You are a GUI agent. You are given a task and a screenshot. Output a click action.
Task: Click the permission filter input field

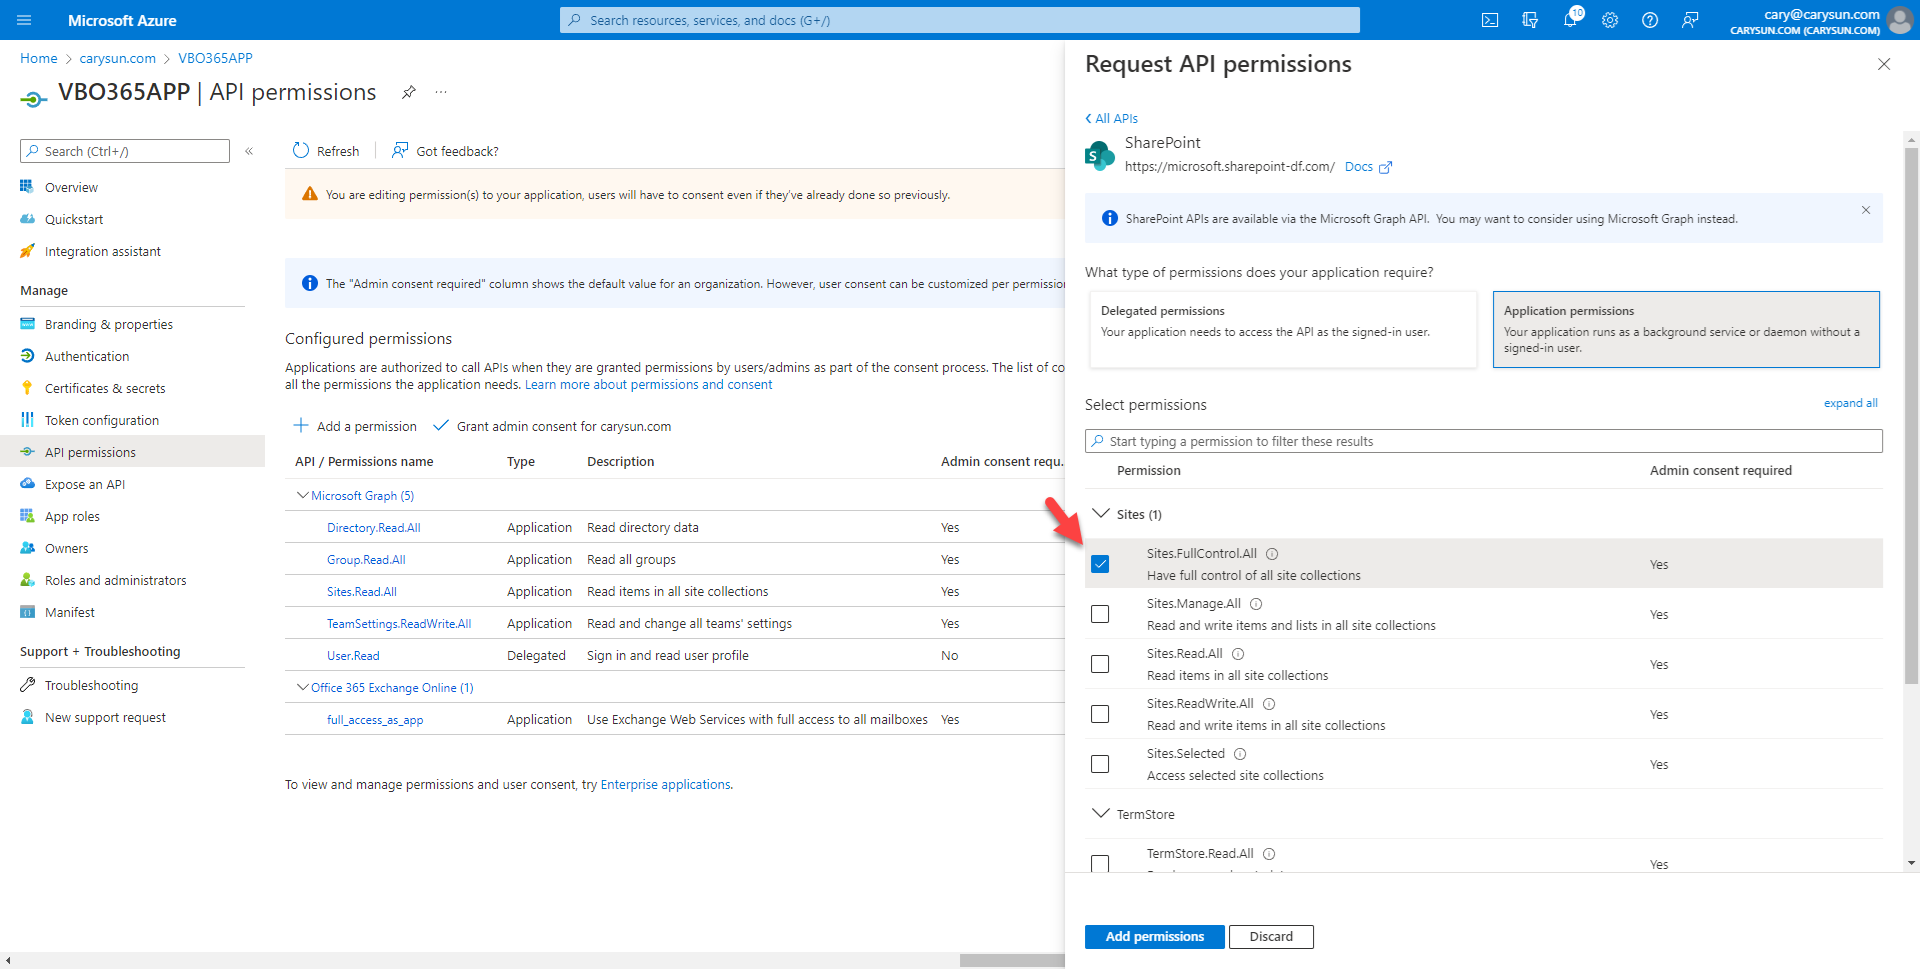(x=1484, y=441)
